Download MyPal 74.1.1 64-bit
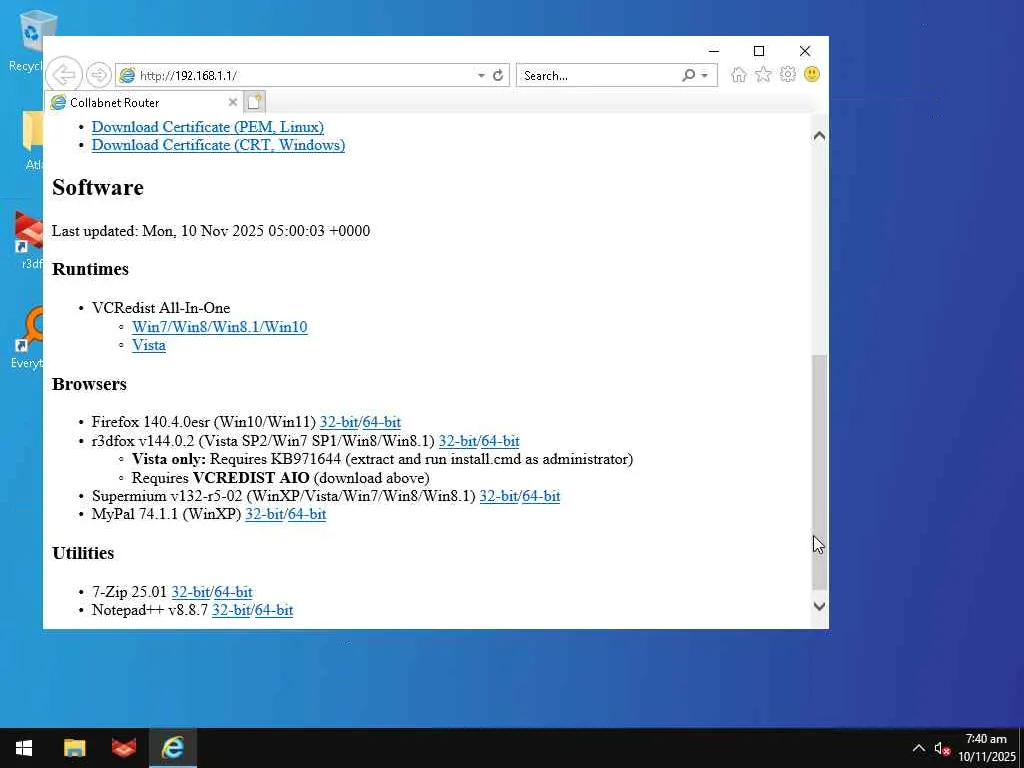This screenshot has height=768, width=1024. (307, 514)
